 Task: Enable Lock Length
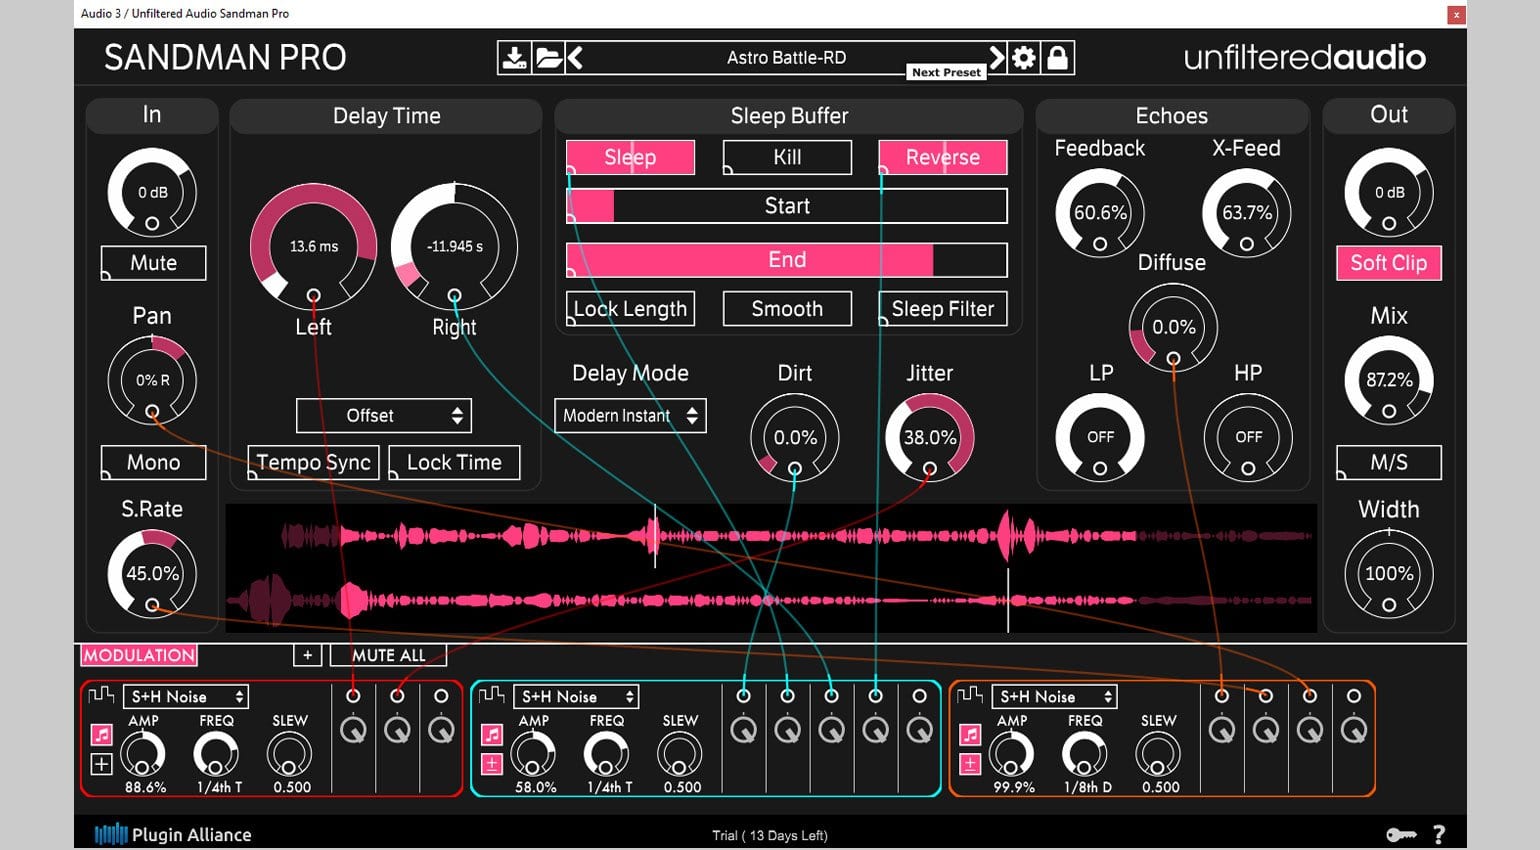click(x=630, y=309)
